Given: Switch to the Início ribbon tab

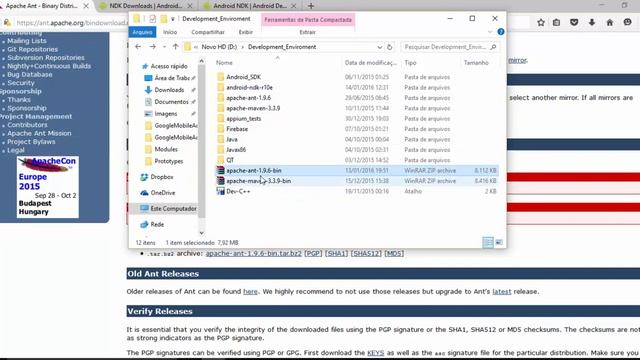Looking at the screenshot, I should (170, 32).
